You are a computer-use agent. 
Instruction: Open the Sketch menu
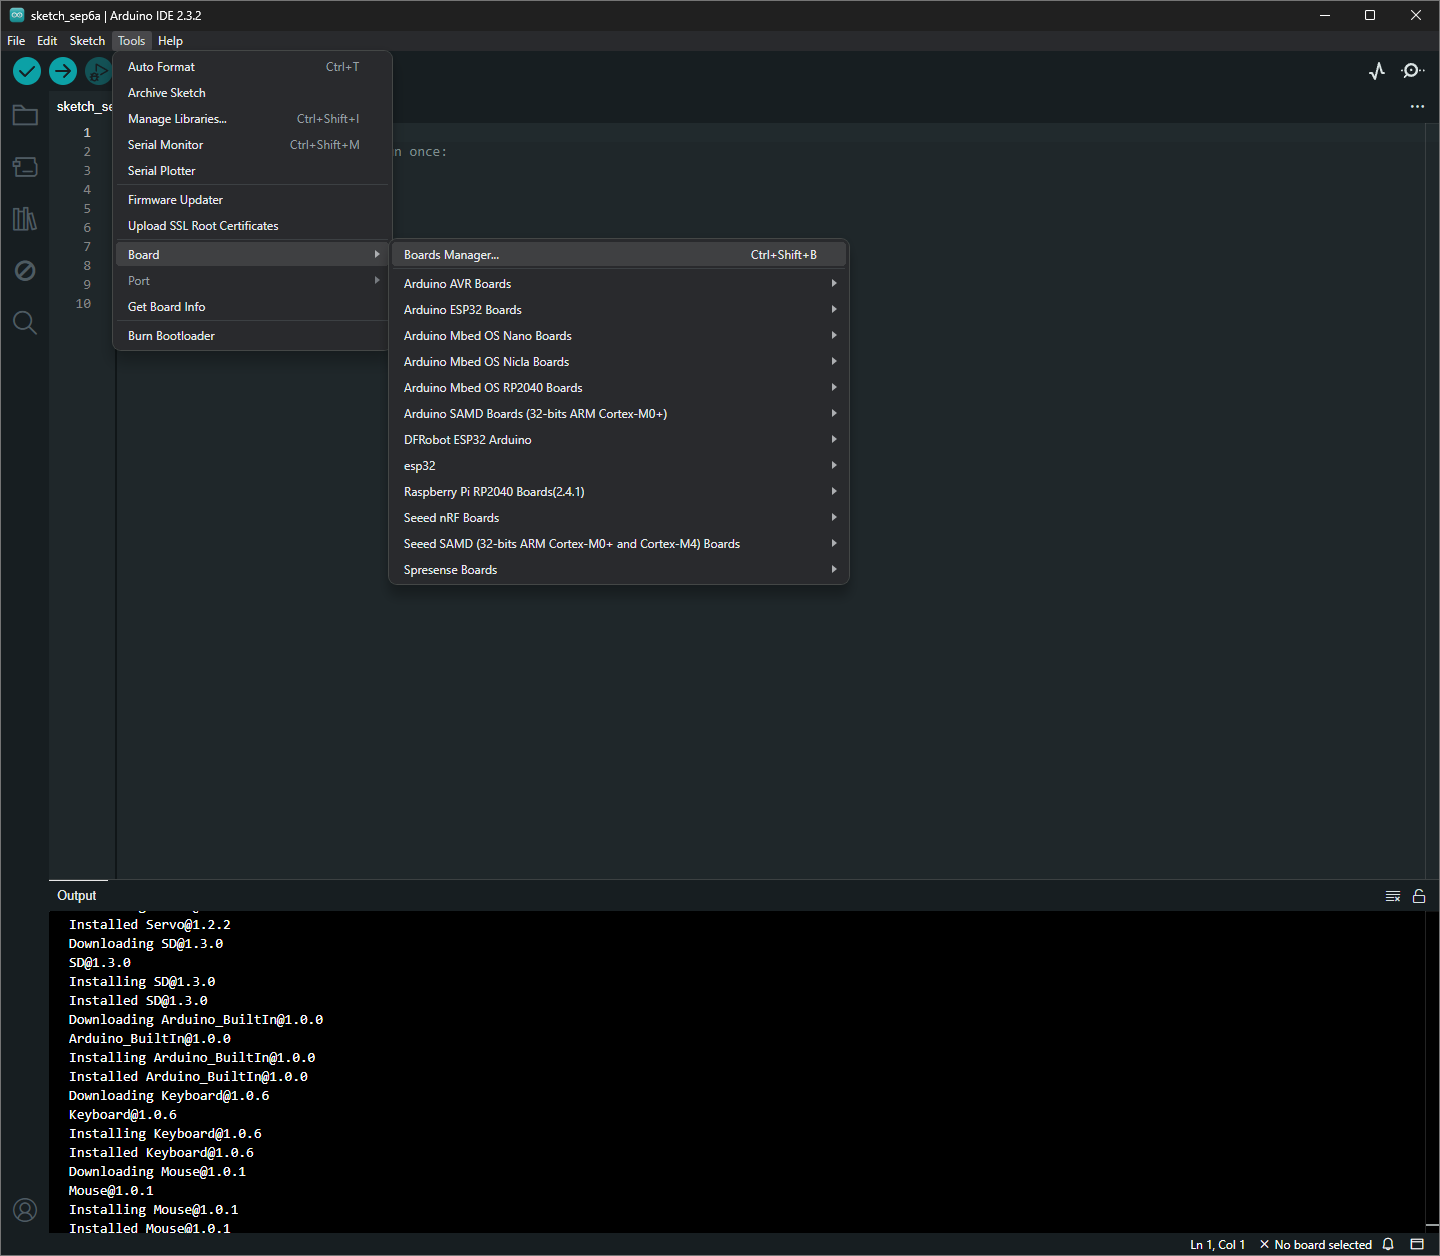pyautogui.click(x=87, y=41)
